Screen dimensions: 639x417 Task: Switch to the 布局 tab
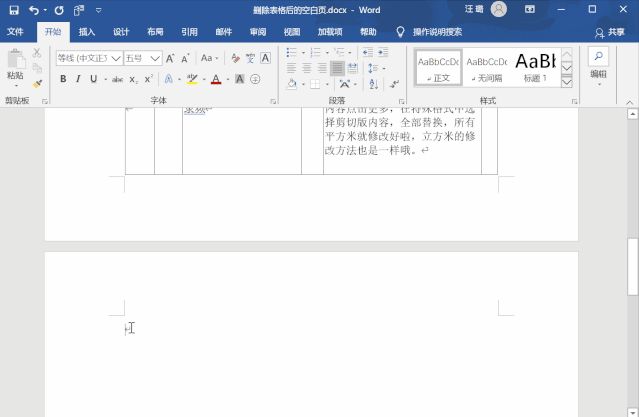155,31
